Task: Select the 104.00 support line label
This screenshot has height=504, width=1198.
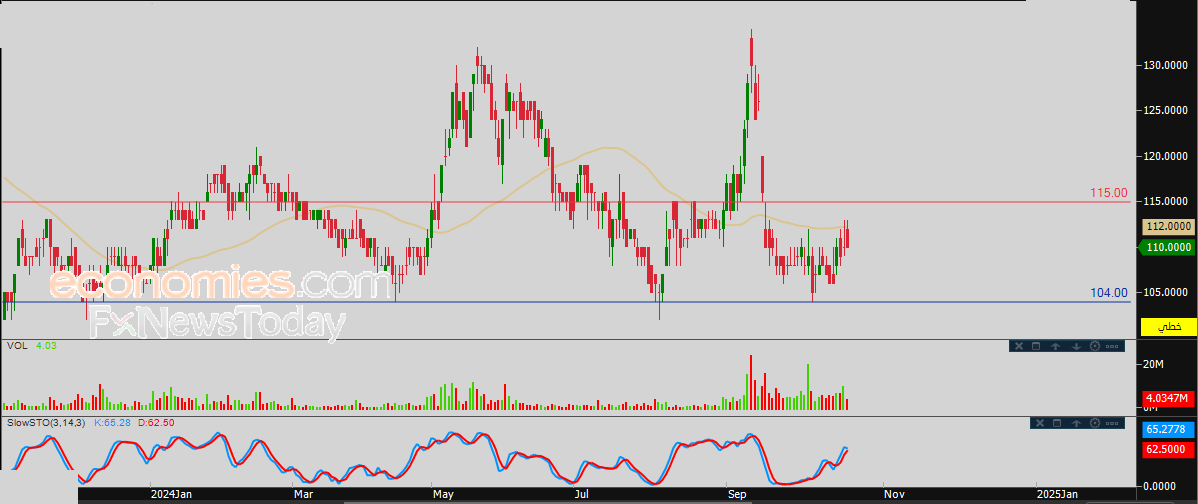Action: click(1109, 292)
